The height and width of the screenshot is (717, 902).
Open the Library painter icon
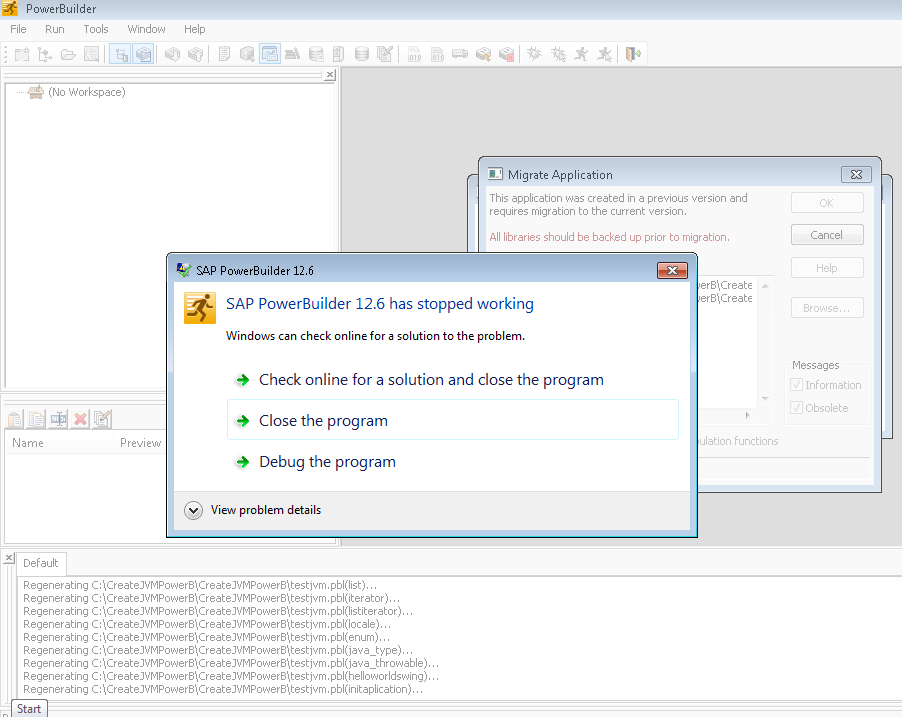[x=292, y=54]
